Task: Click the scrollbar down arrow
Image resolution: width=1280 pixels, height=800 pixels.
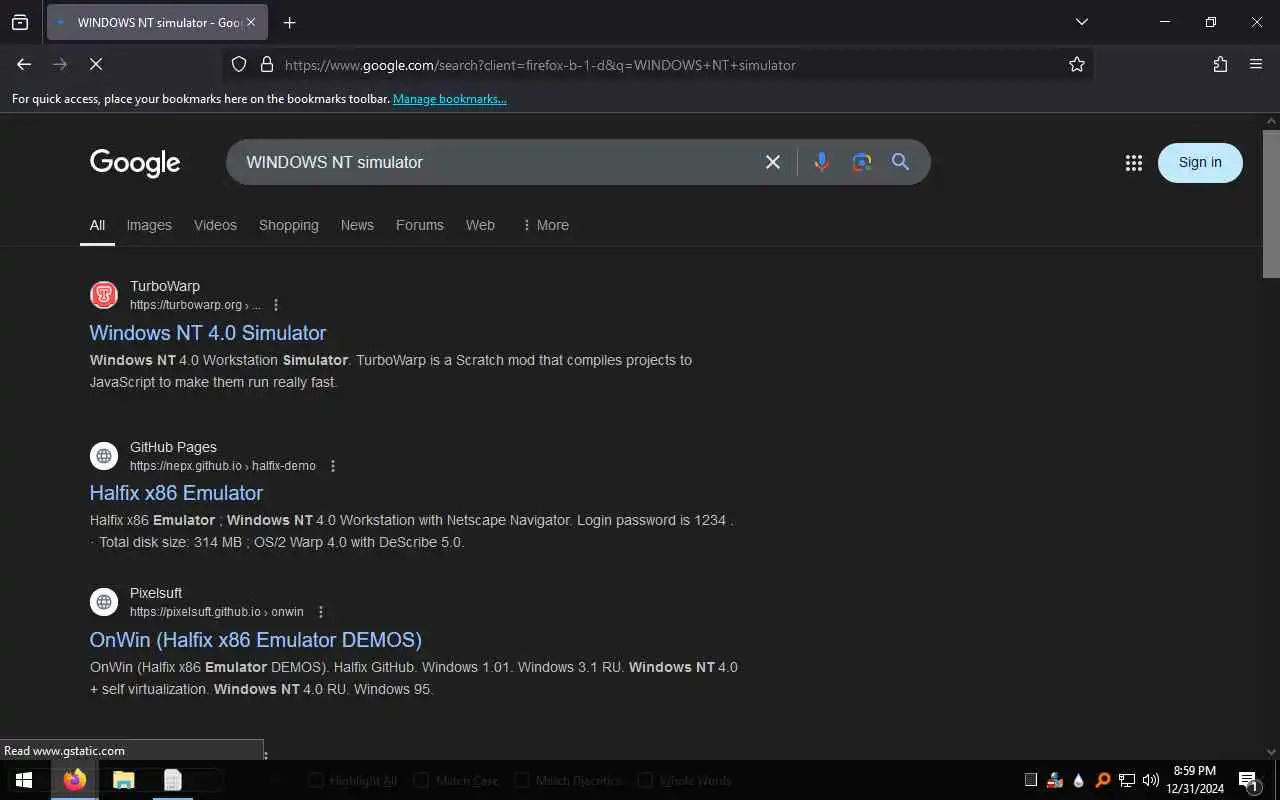Action: pyautogui.click(x=1271, y=752)
